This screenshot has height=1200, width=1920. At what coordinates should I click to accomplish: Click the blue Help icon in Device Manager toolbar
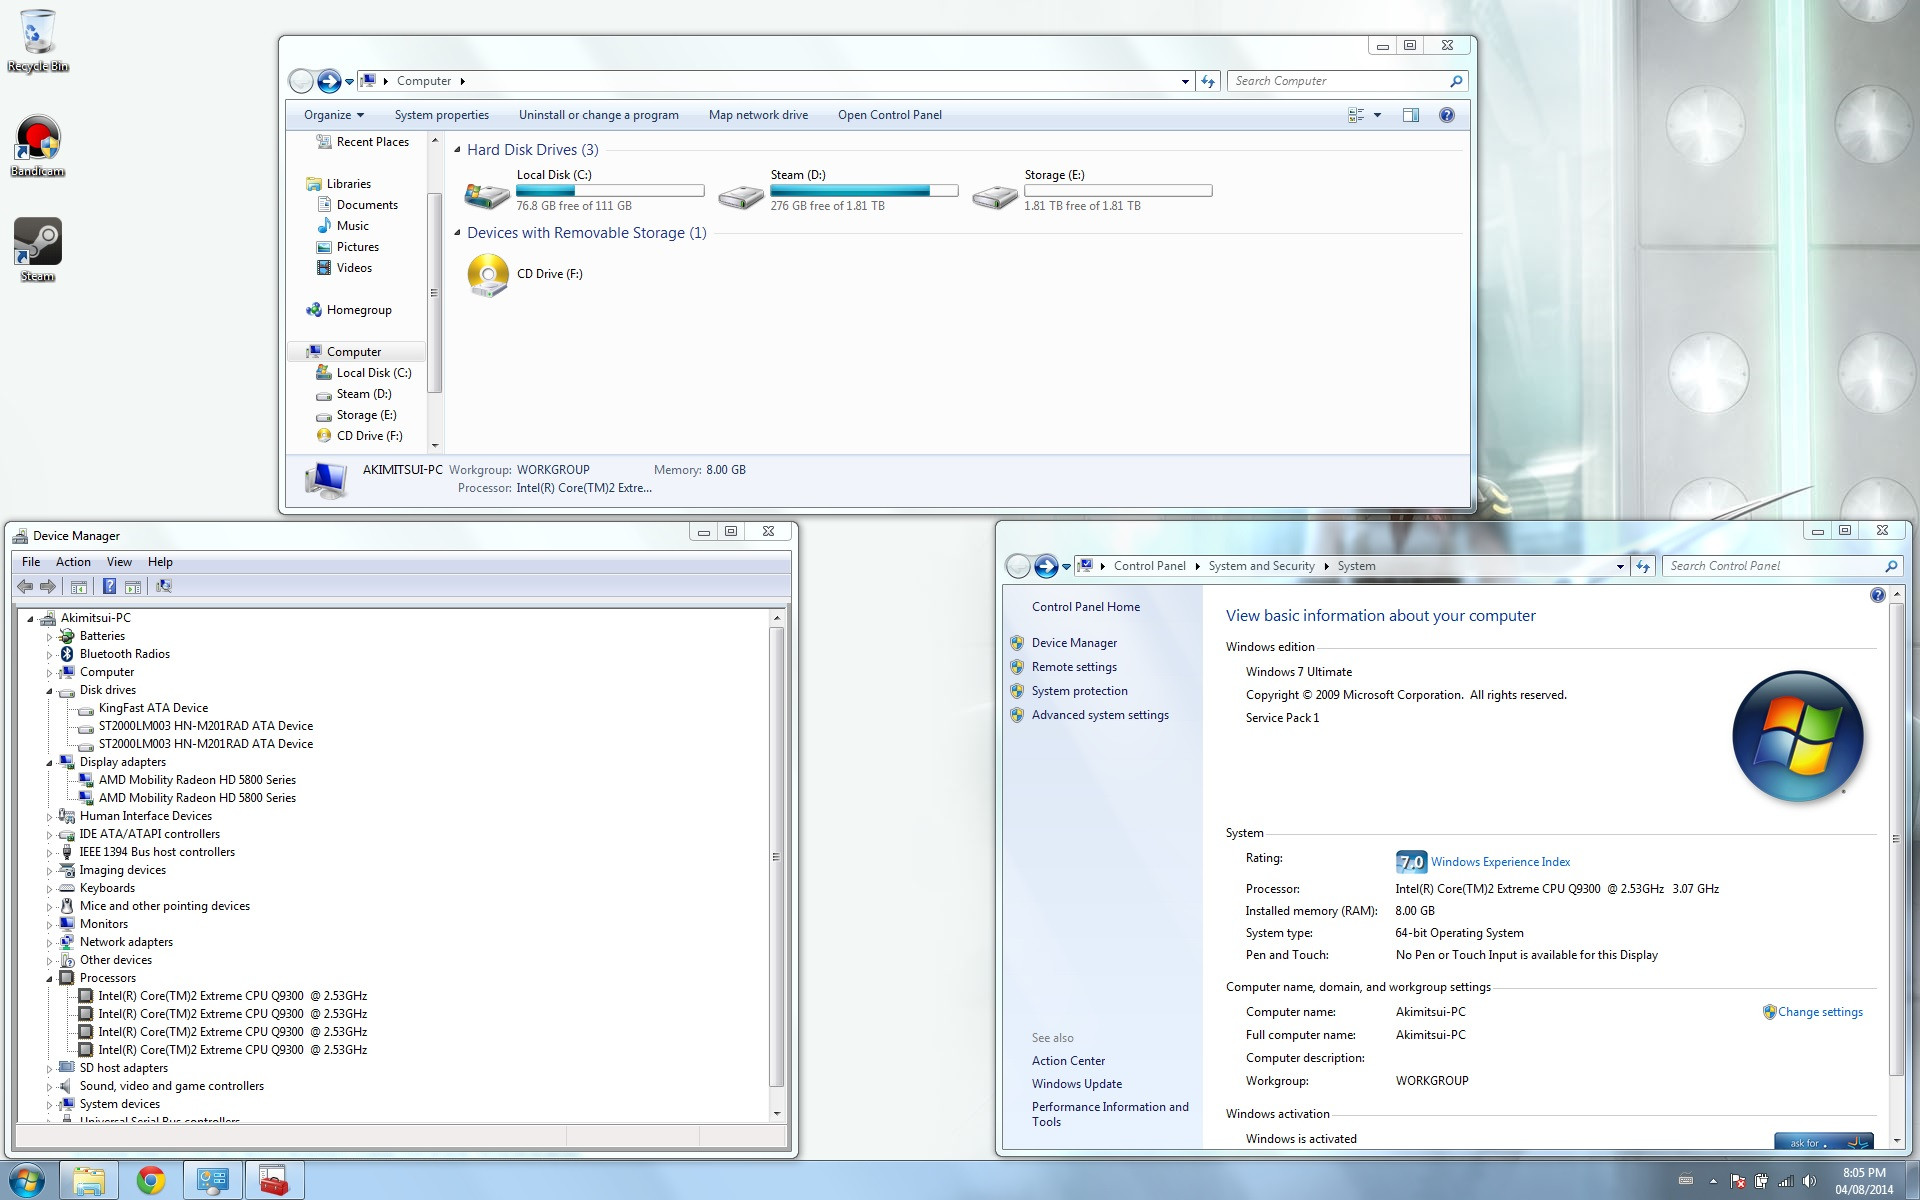click(109, 587)
